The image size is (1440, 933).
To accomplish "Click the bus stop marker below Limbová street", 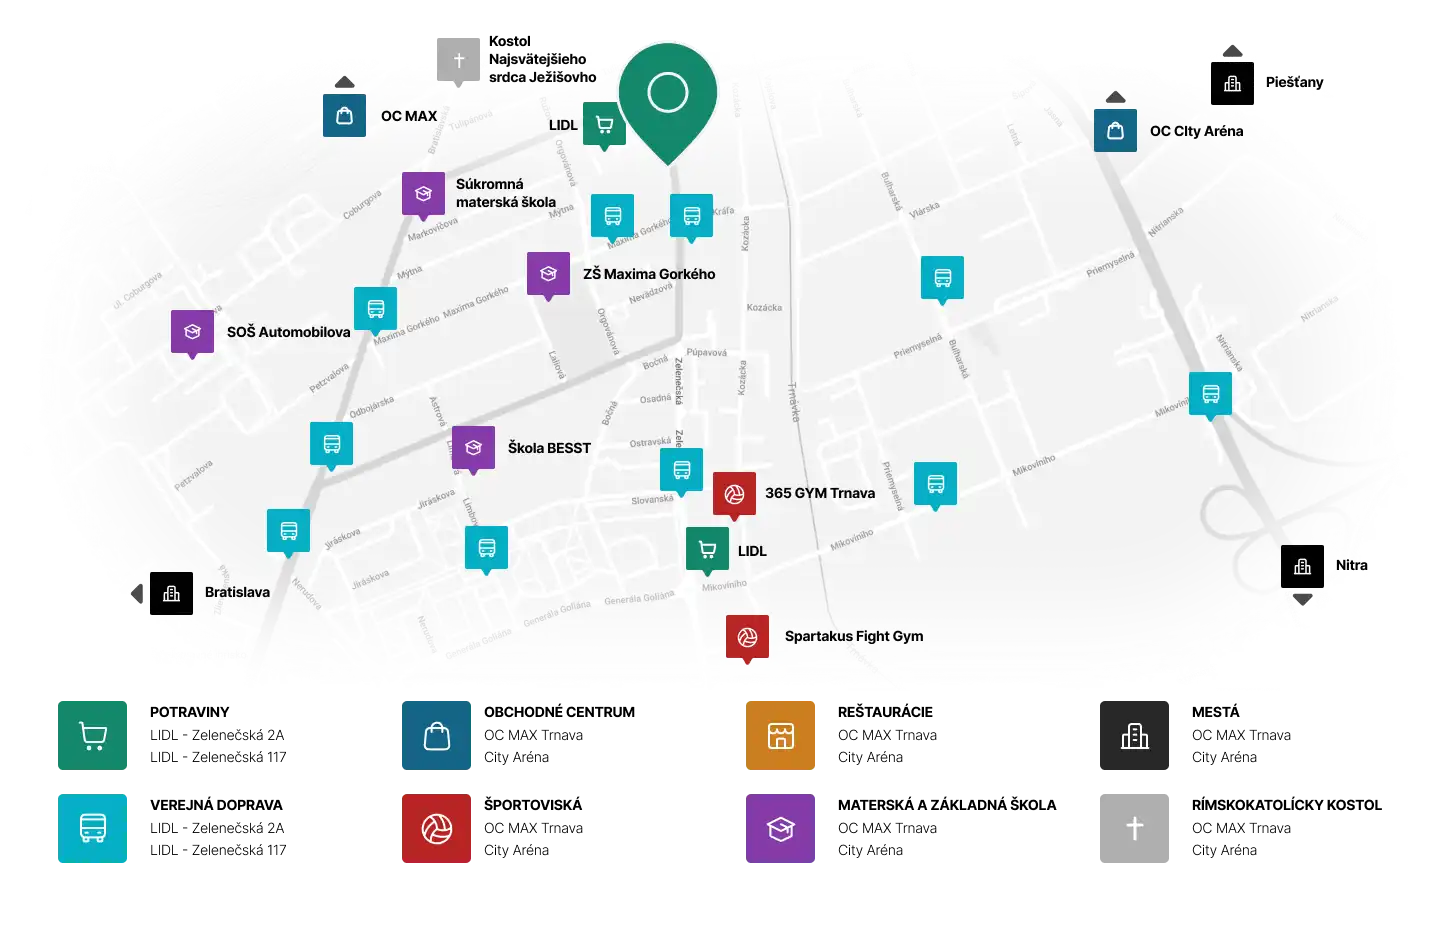I will pyautogui.click(x=486, y=548).
